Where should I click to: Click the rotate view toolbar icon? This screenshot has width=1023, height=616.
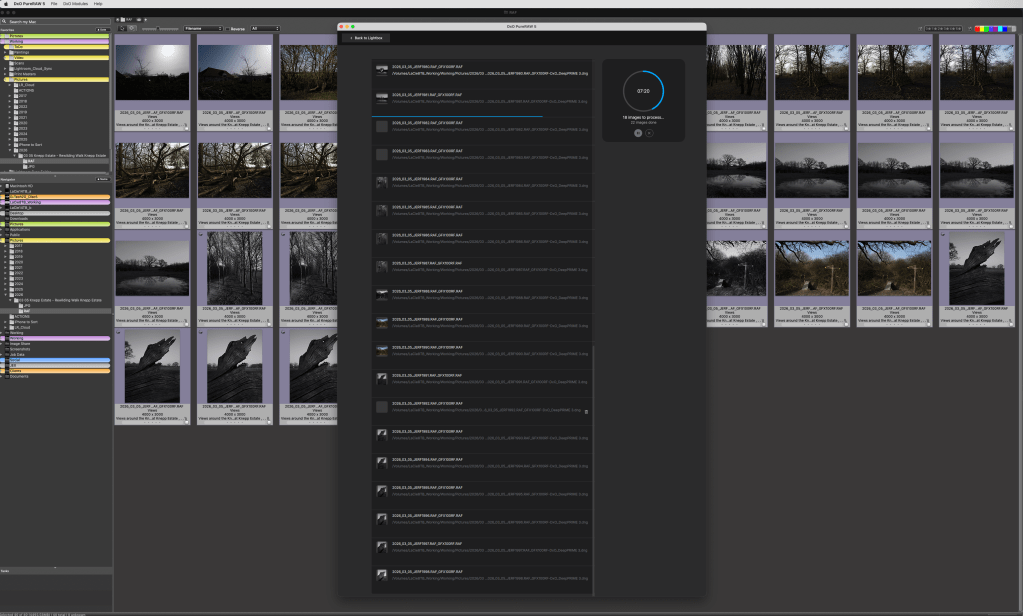[132, 29]
